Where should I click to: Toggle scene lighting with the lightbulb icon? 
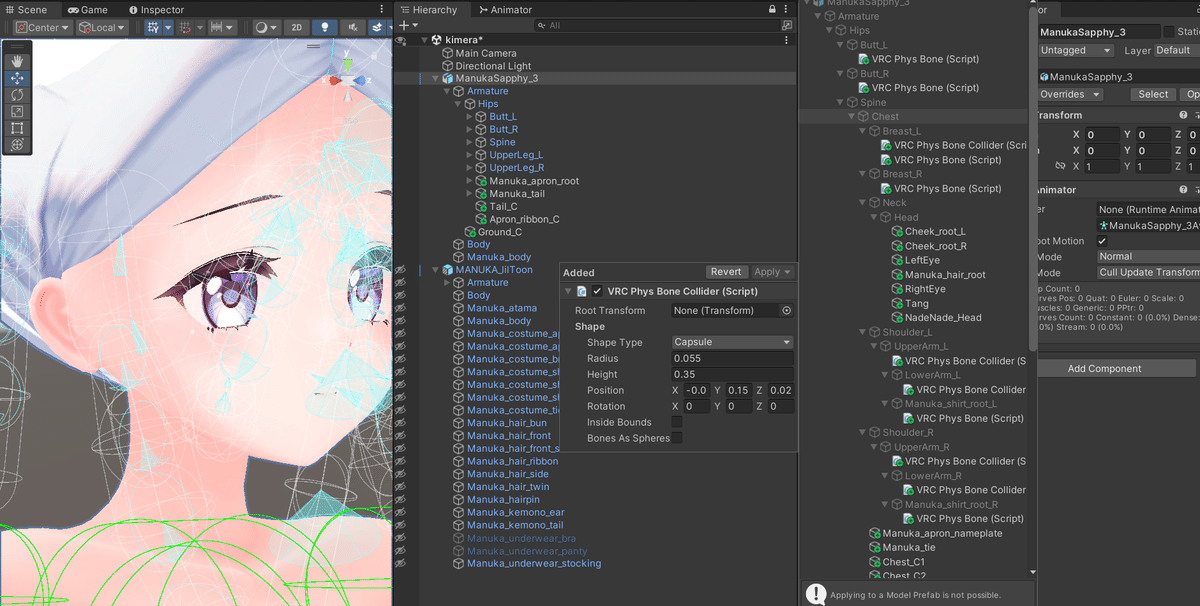tap(325, 27)
